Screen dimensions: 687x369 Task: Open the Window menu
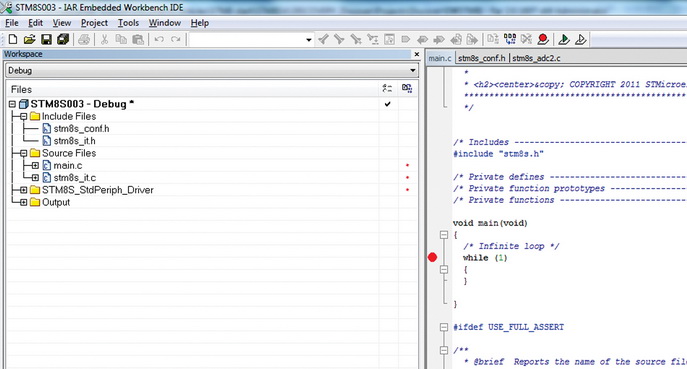165,23
